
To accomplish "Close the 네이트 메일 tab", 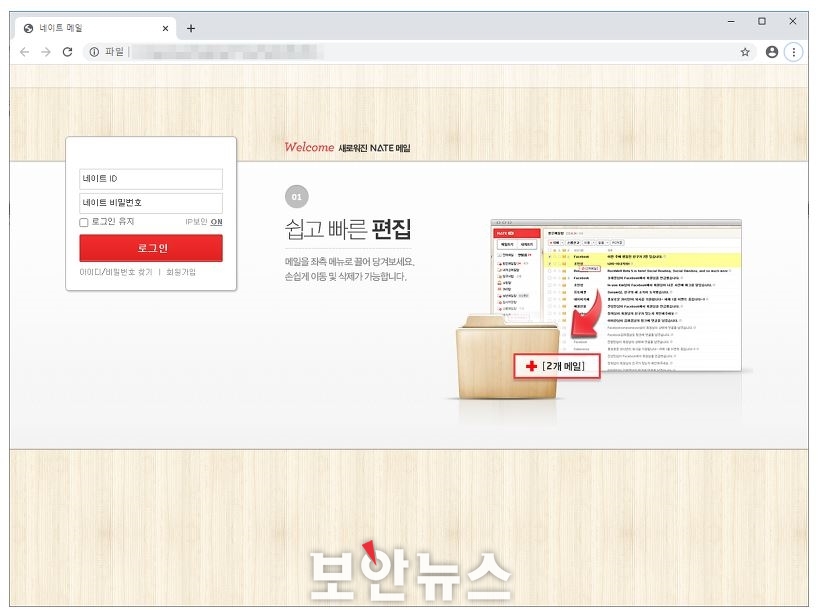I will coord(165,28).
